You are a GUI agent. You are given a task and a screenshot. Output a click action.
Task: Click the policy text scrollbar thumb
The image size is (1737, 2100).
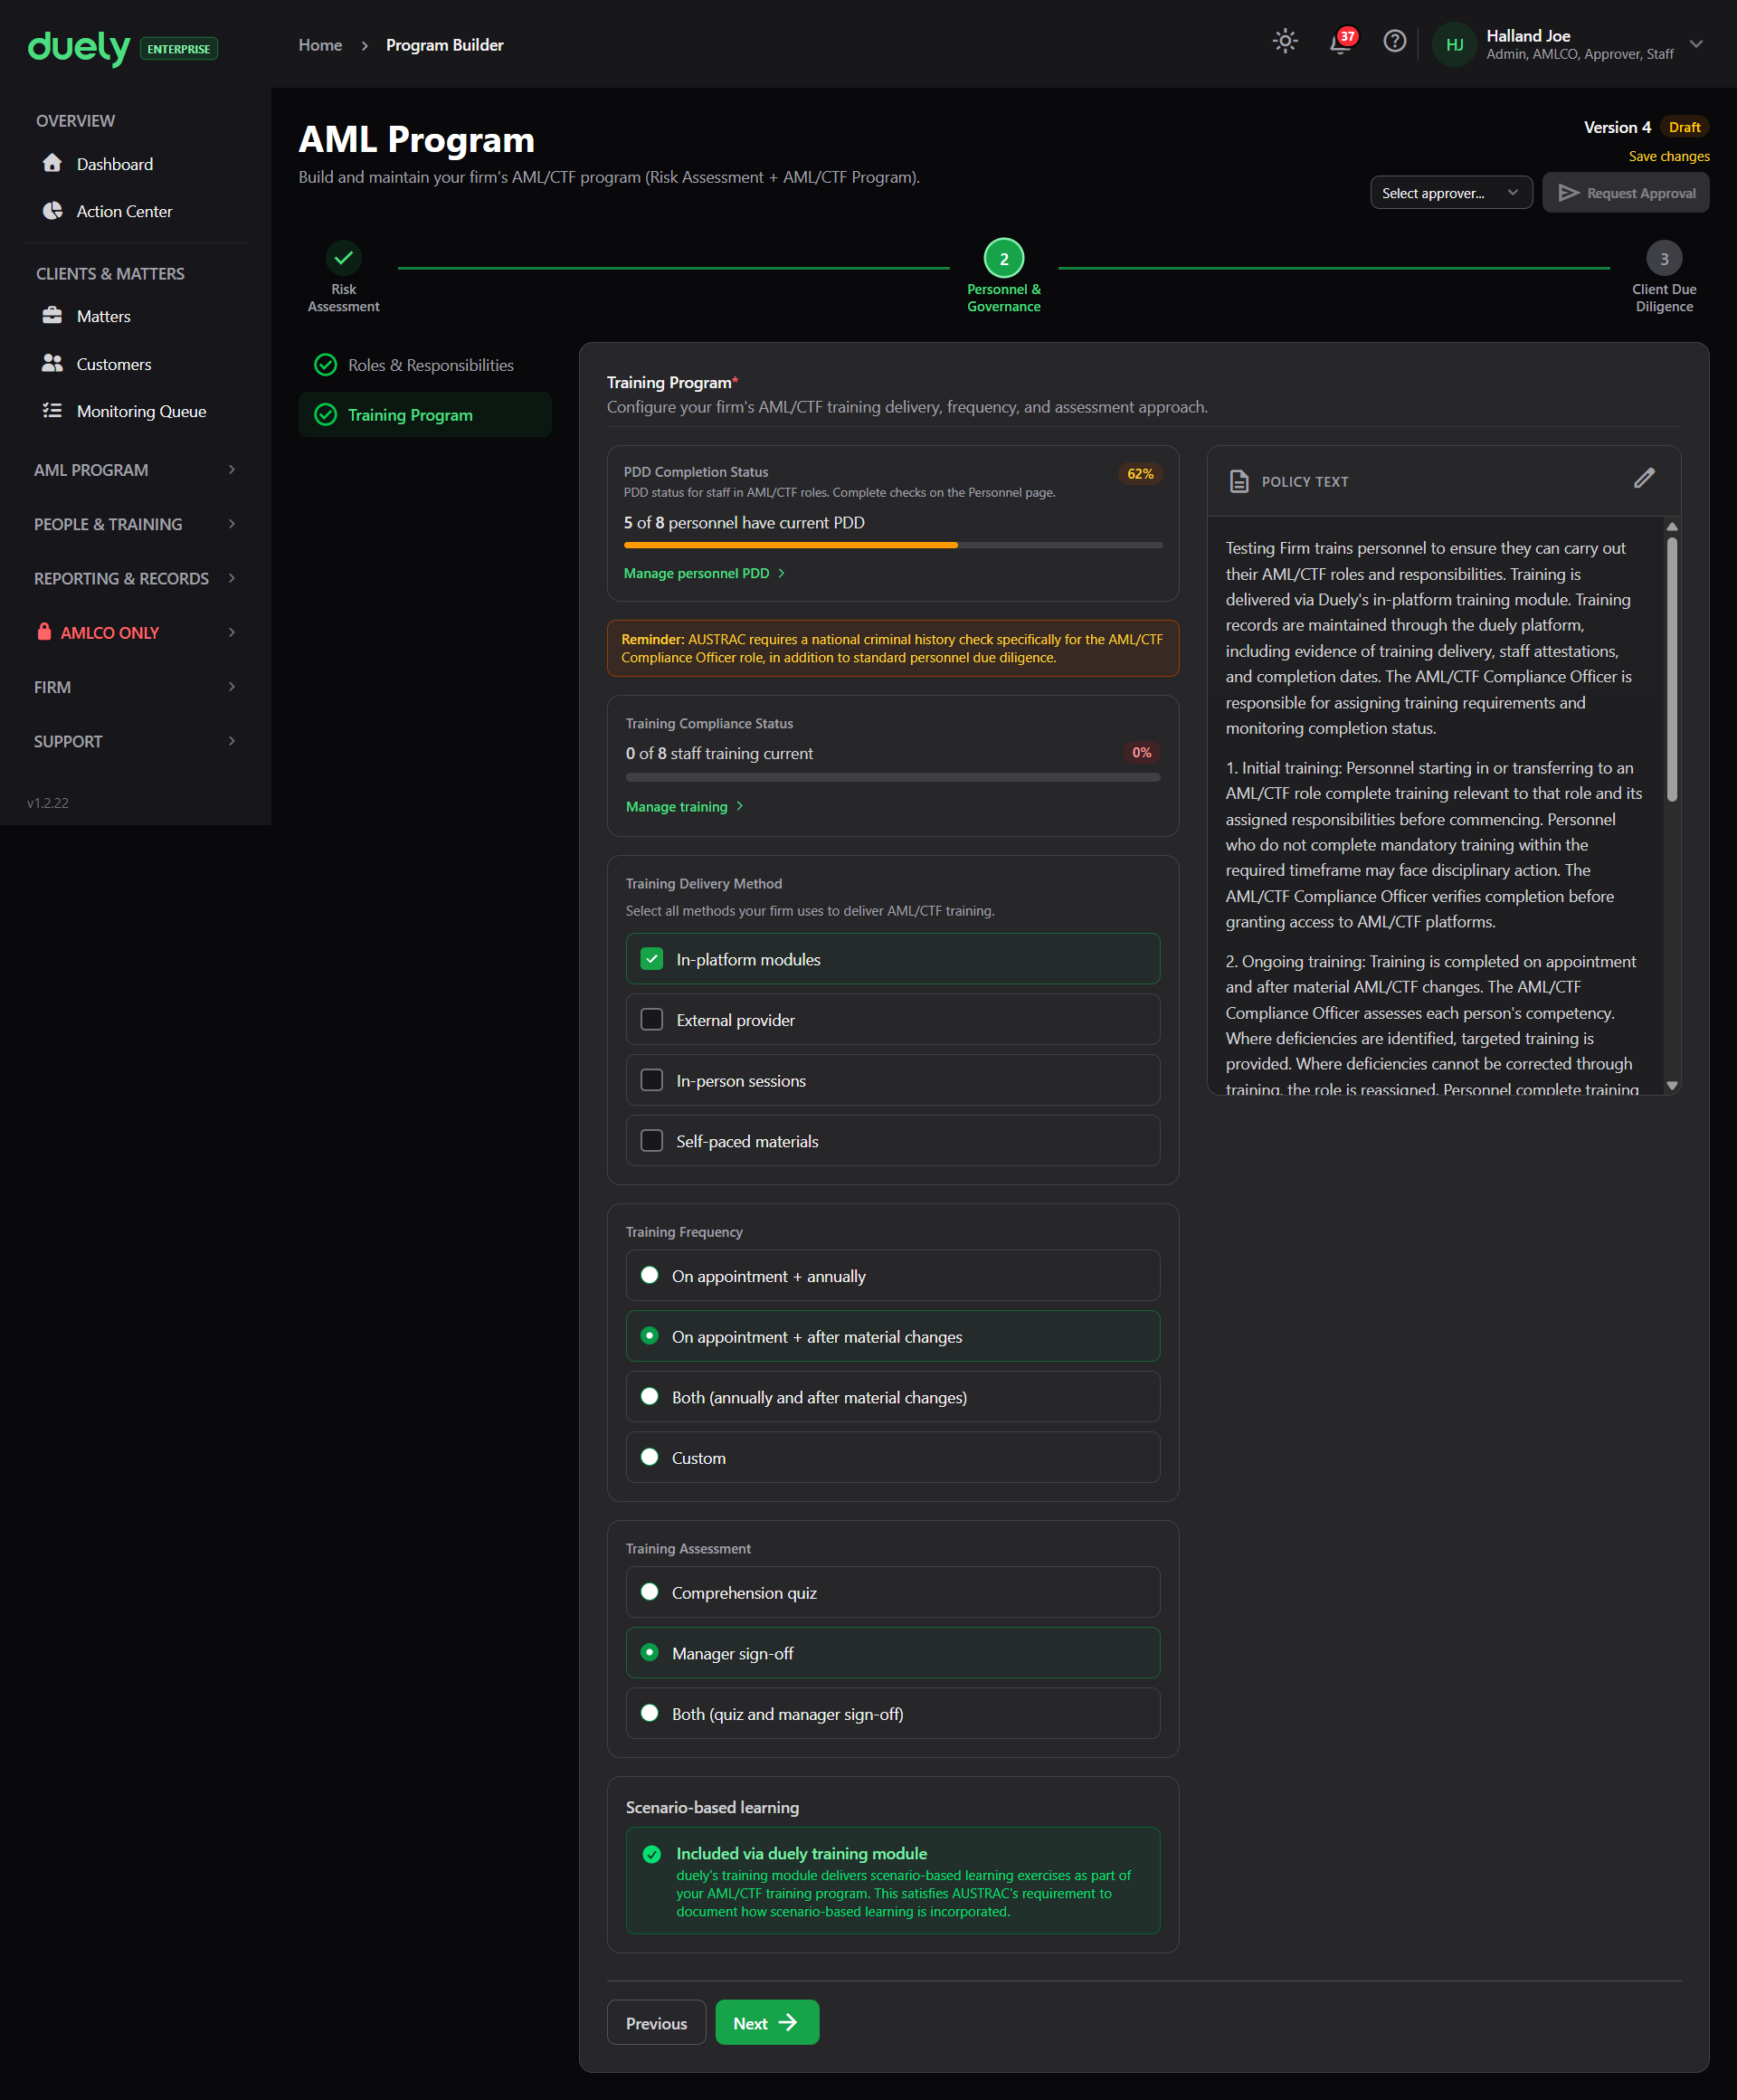[x=1672, y=669]
